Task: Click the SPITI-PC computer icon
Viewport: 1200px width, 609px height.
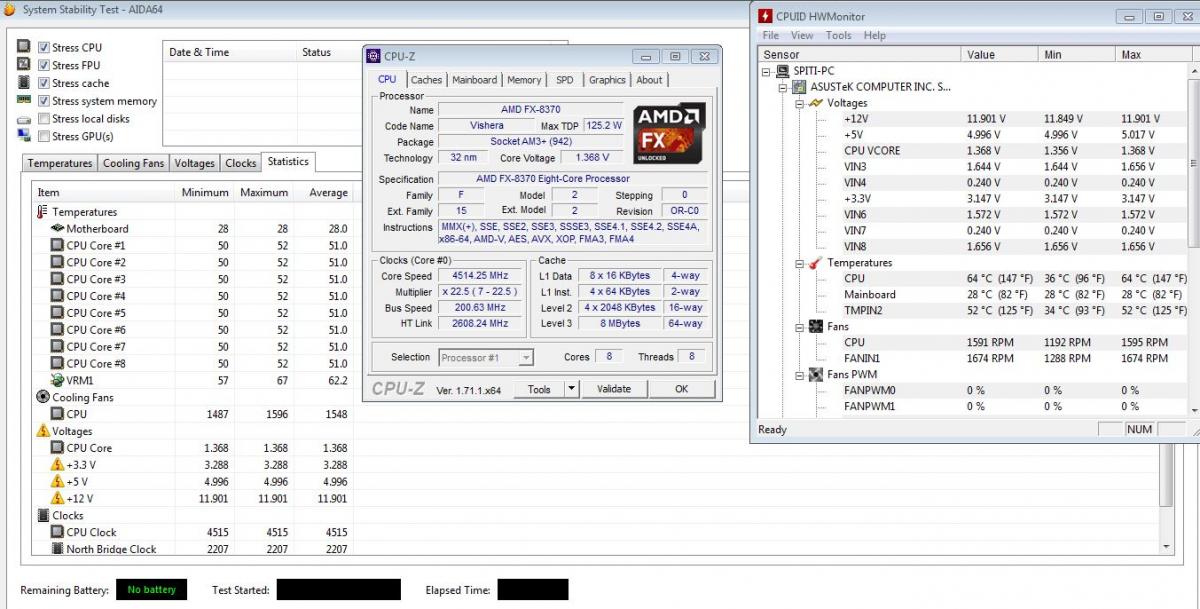Action: click(x=783, y=71)
